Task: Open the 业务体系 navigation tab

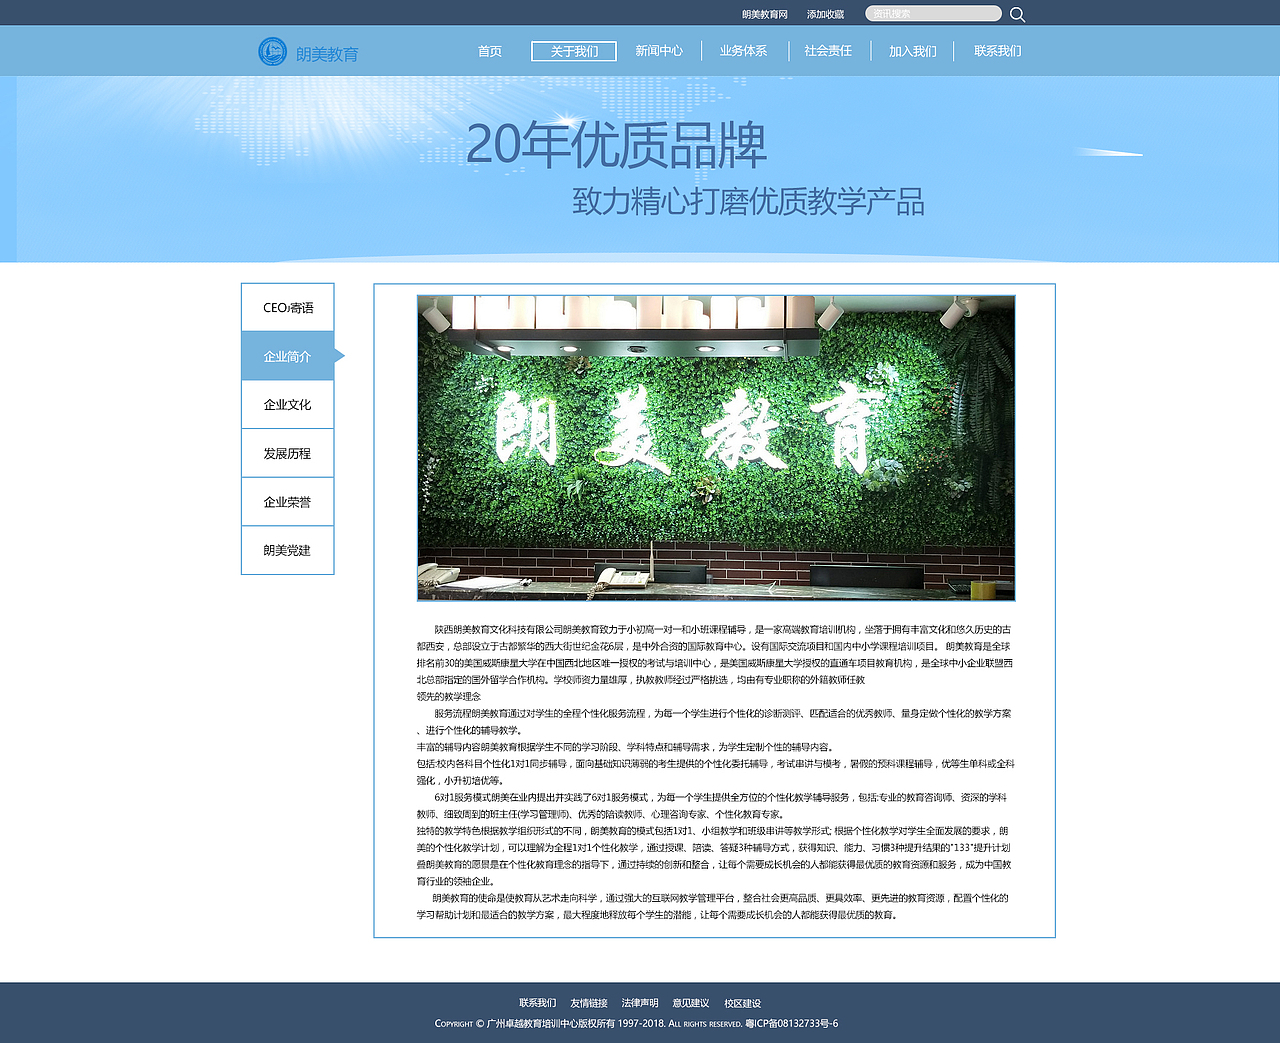Action: [x=742, y=50]
